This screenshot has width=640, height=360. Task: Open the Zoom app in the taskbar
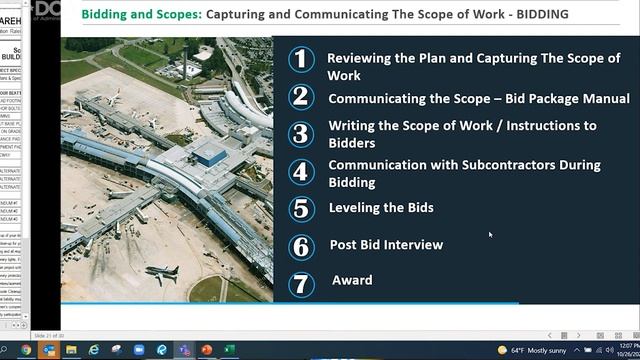point(139,350)
